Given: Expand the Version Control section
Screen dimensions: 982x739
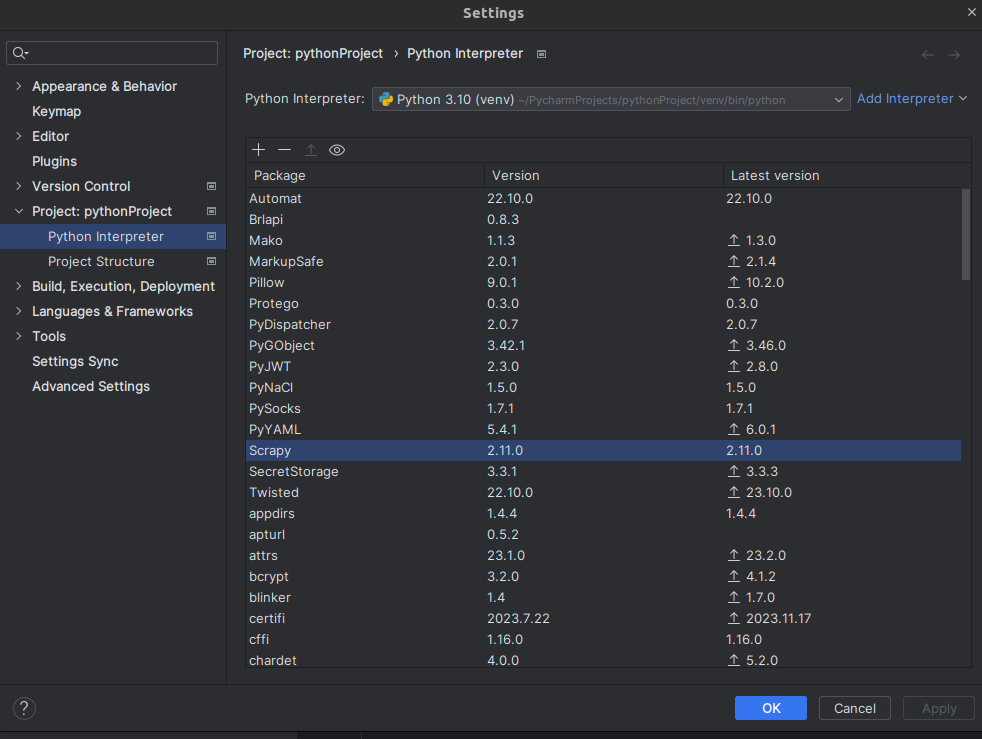Looking at the screenshot, I should (19, 186).
